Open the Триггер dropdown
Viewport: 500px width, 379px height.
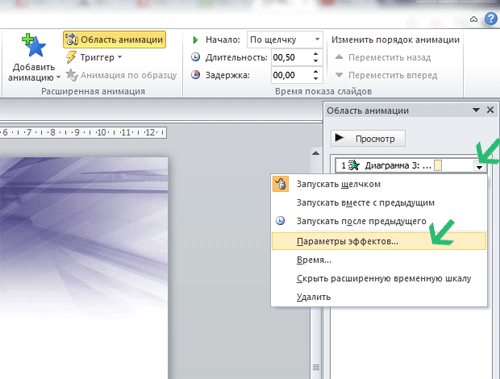click(x=94, y=57)
